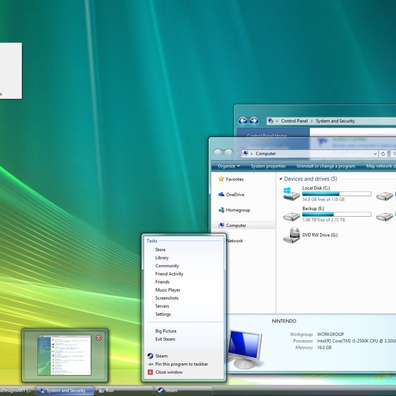
Task: Refresh the Computer window
Action: click(x=383, y=154)
